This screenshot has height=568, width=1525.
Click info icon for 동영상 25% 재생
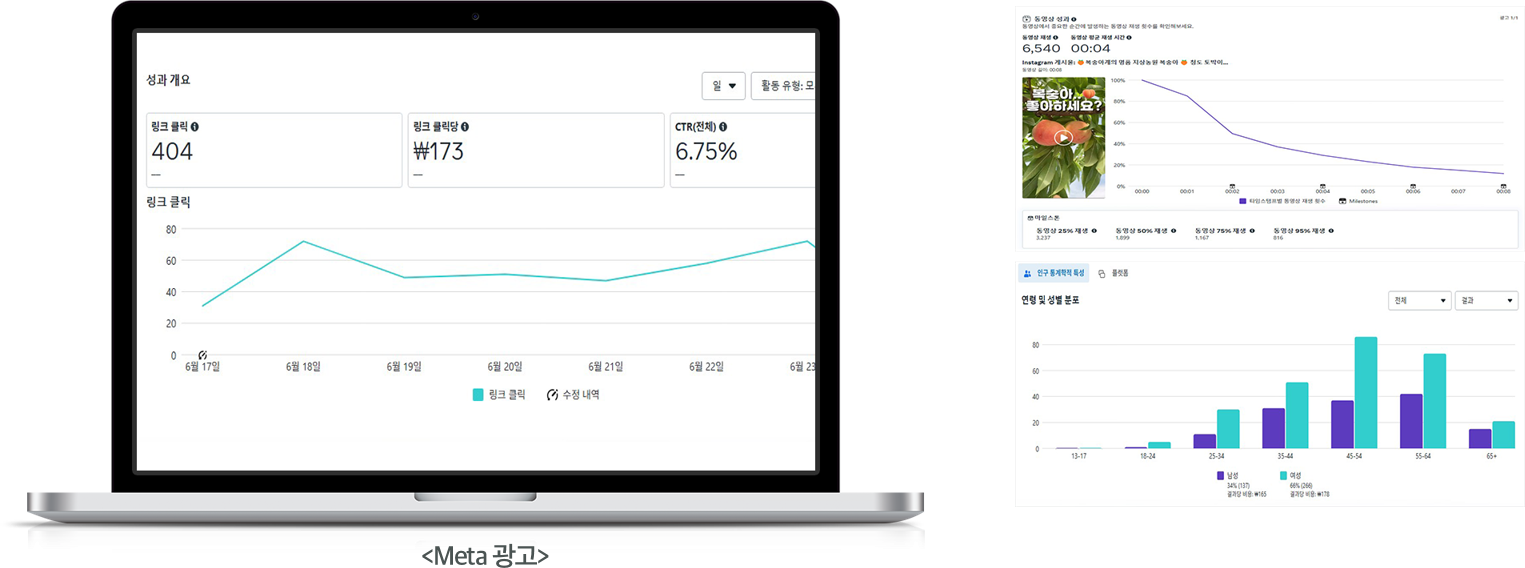[x=1094, y=231]
